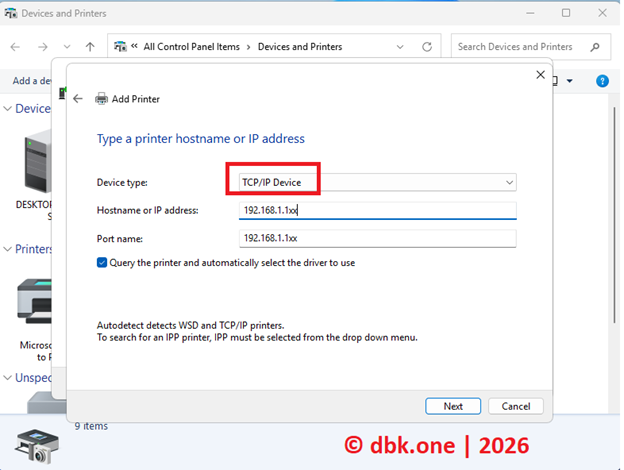624x470 pixels.
Task: Click the printer icon beside Add Printer title
Action: click(x=101, y=99)
